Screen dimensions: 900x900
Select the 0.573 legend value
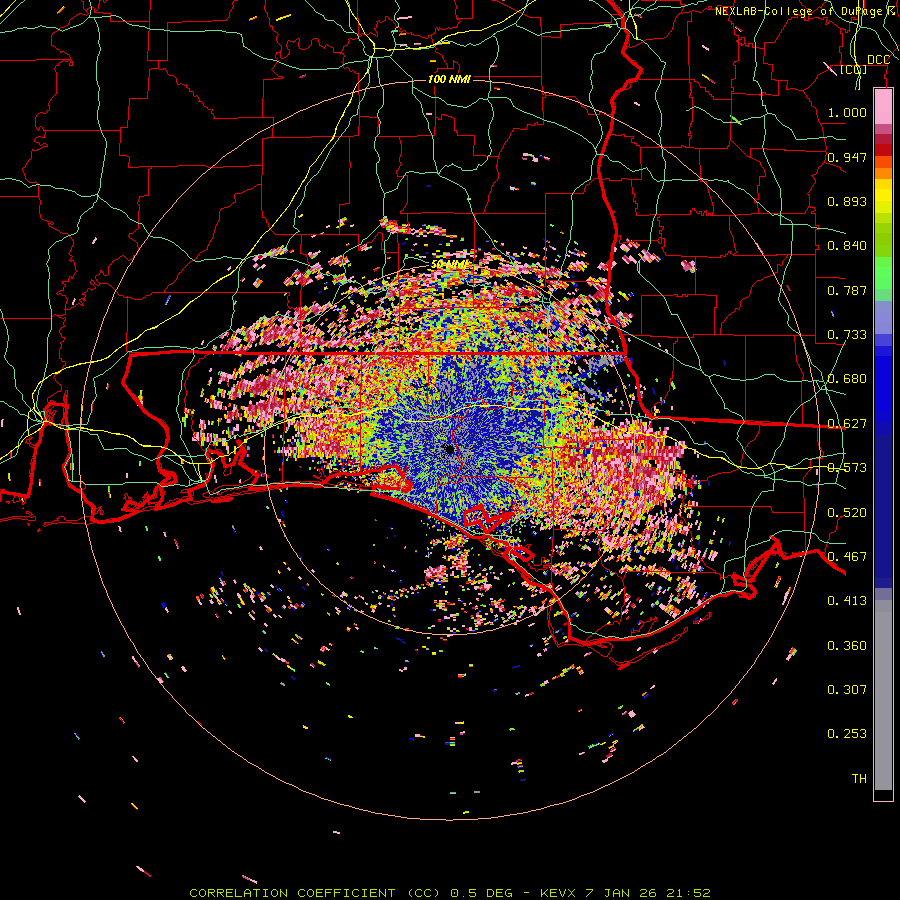(x=847, y=468)
